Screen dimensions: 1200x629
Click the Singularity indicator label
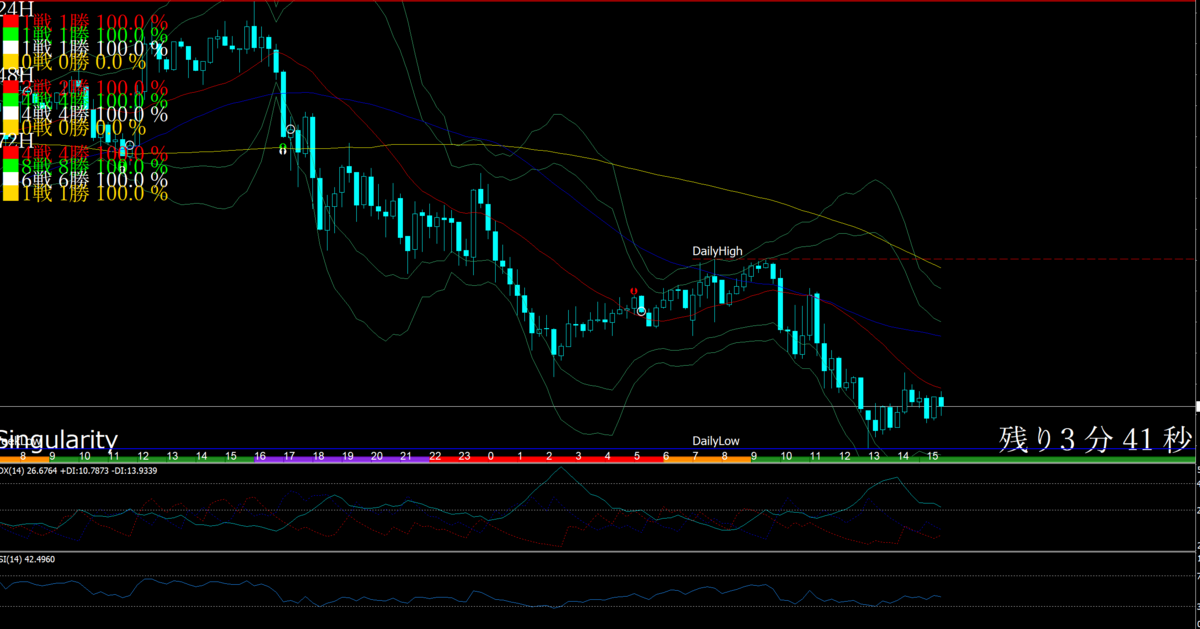[x=59, y=440]
